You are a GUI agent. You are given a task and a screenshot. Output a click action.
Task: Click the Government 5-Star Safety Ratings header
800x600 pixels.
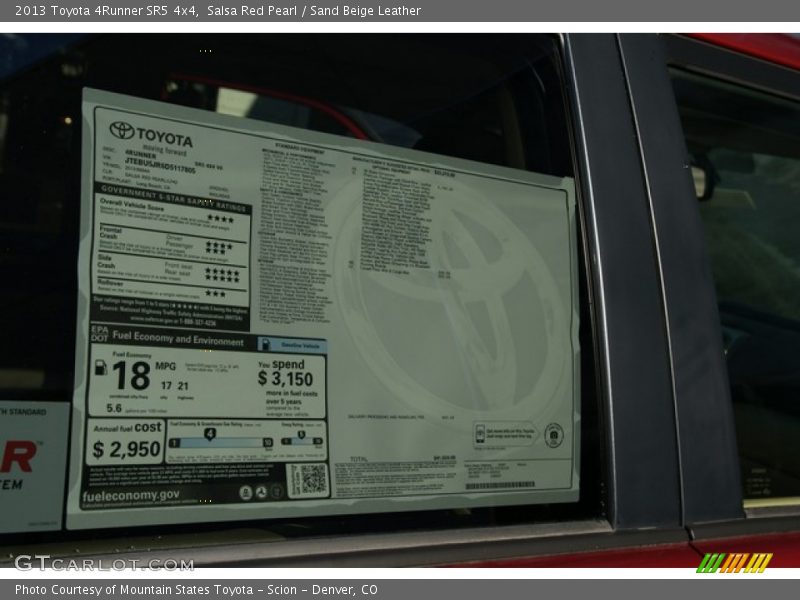click(x=172, y=190)
